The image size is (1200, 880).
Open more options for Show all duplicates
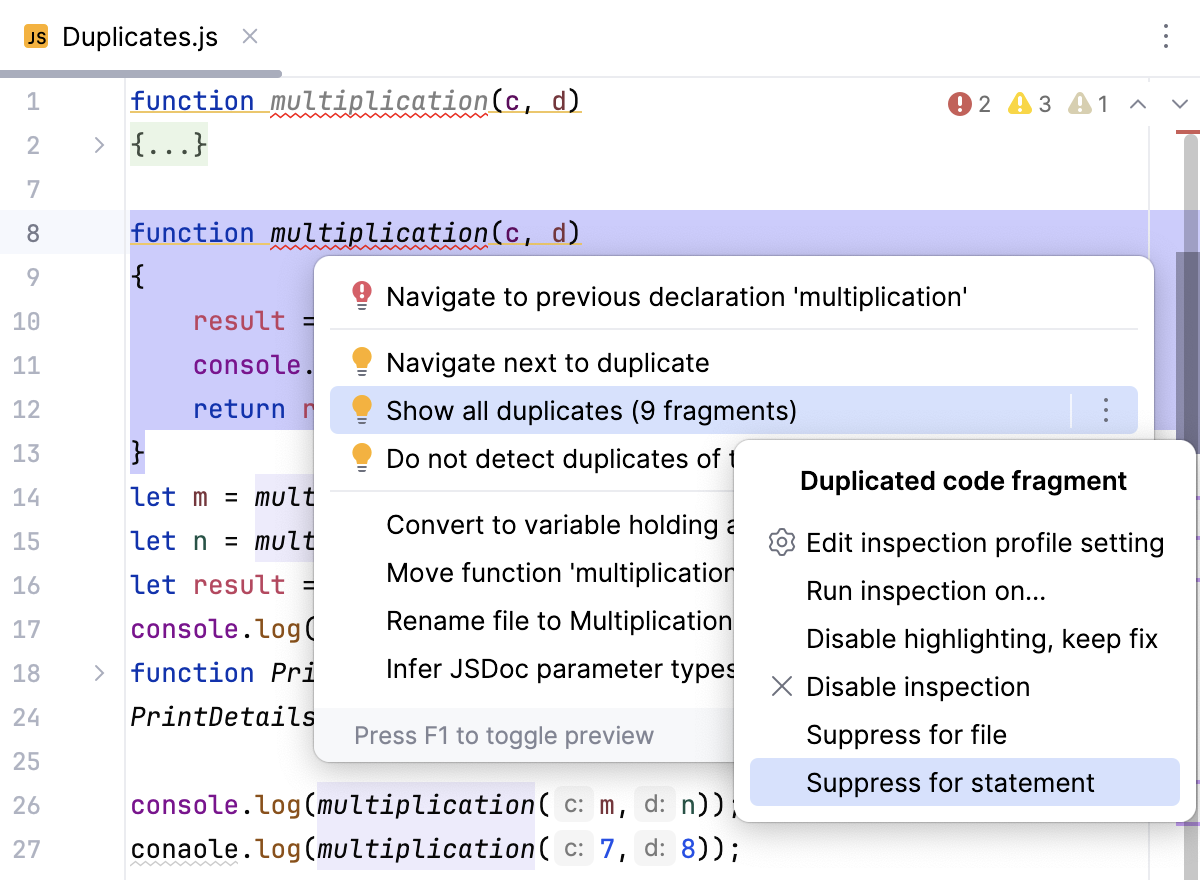[x=1105, y=410]
